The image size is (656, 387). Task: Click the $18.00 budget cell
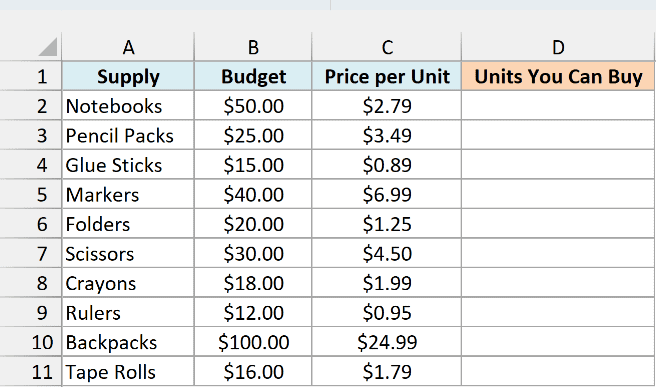coord(253,283)
